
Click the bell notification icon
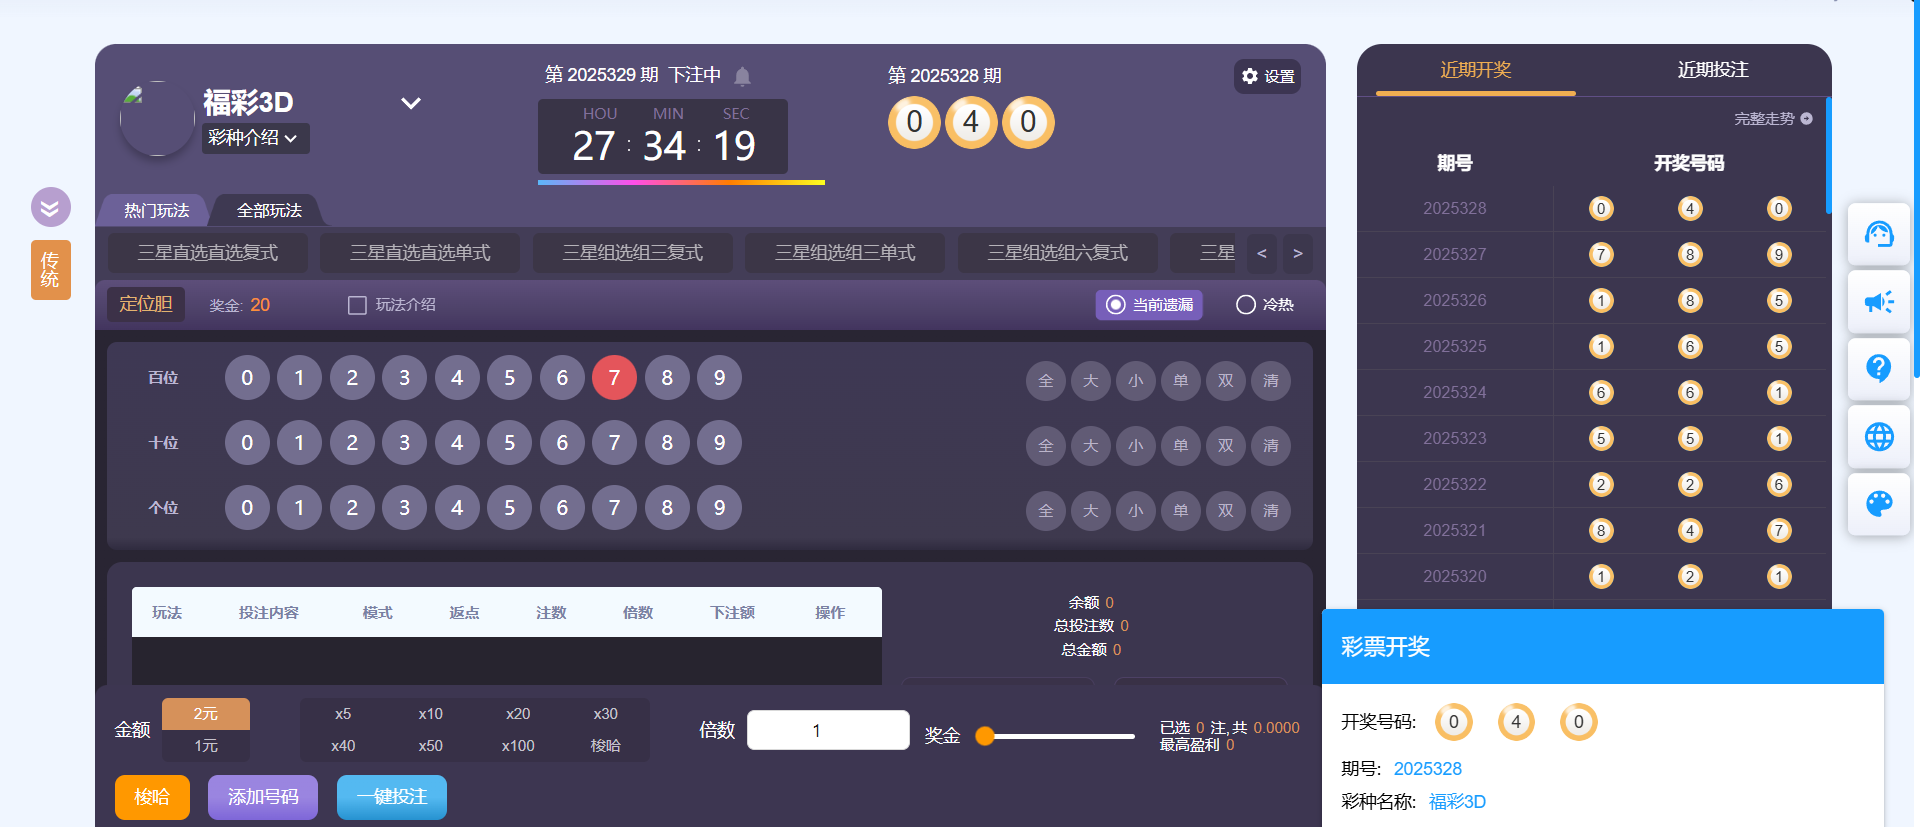click(x=742, y=76)
